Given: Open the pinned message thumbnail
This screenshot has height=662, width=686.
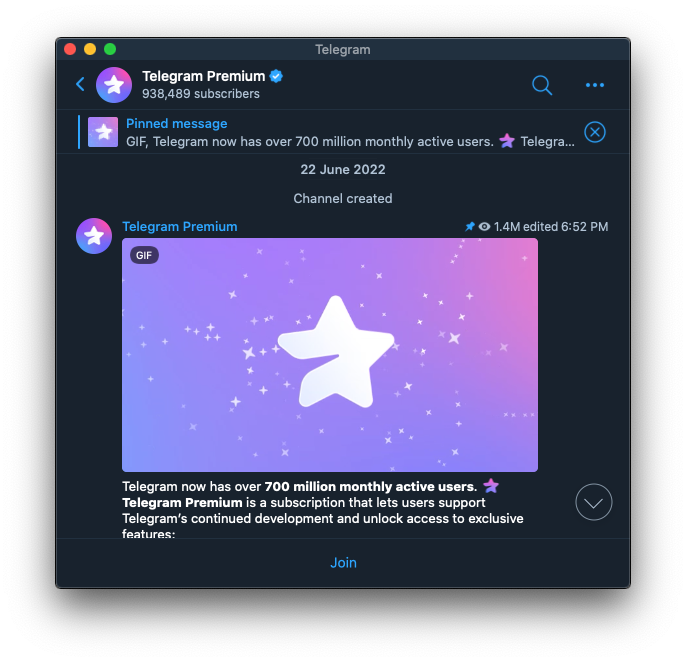Looking at the screenshot, I should [x=103, y=132].
